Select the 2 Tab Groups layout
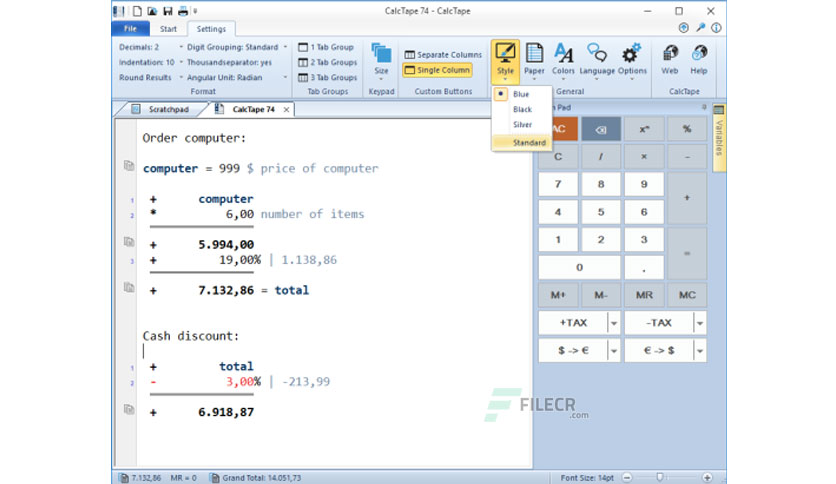 [327, 62]
